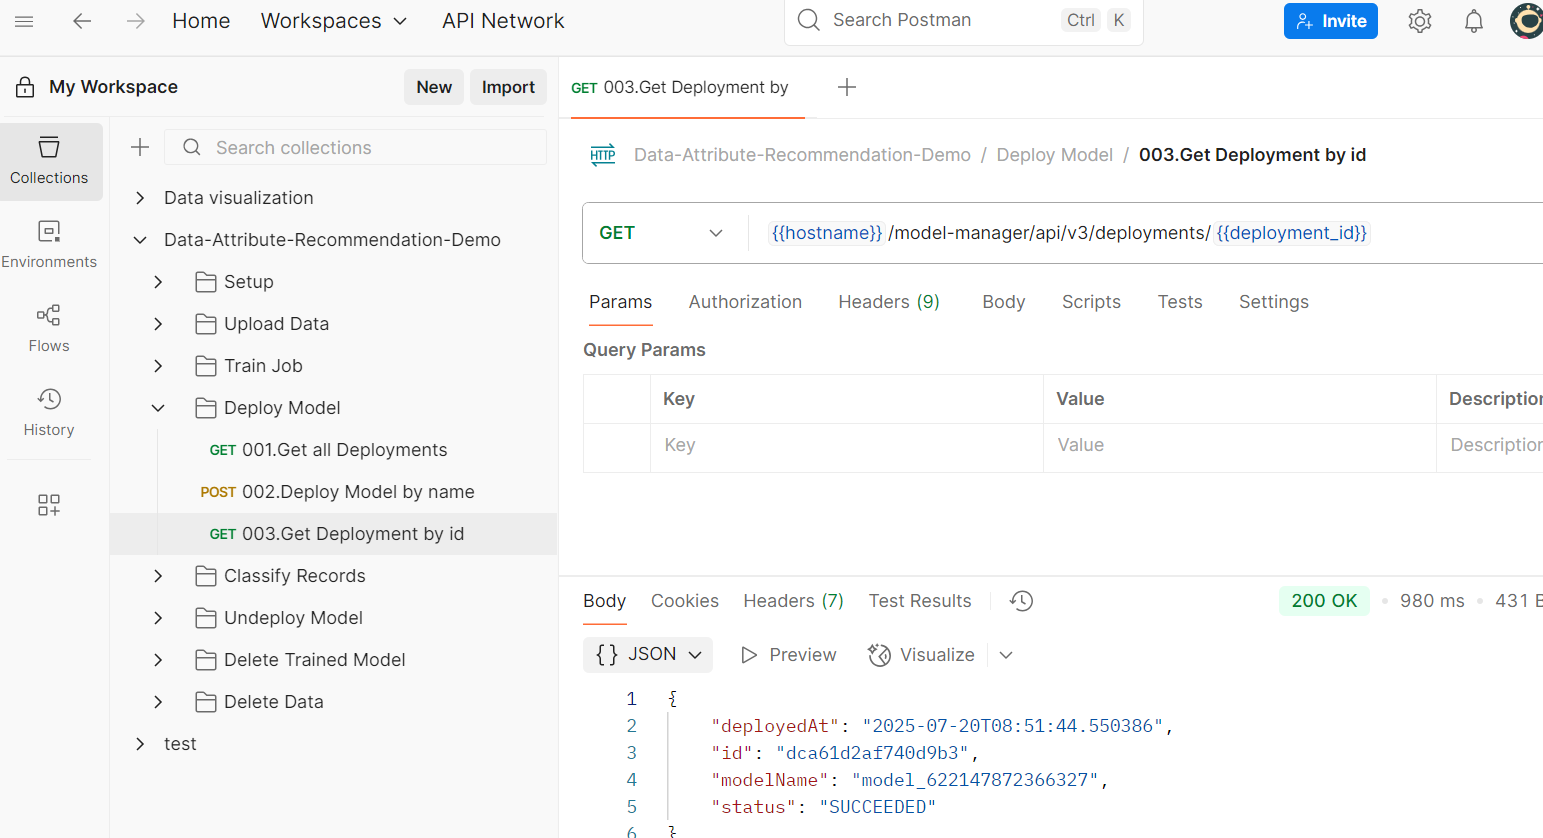Click the Import button
Viewport: 1543px width, 838px height.
click(x=508, y=87)
